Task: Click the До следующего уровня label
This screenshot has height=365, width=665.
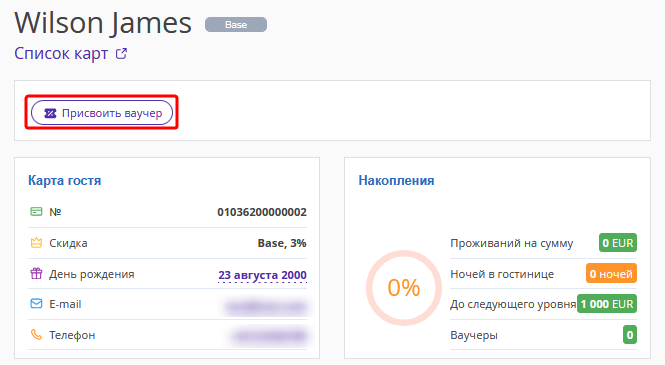Action: [513, 304]
